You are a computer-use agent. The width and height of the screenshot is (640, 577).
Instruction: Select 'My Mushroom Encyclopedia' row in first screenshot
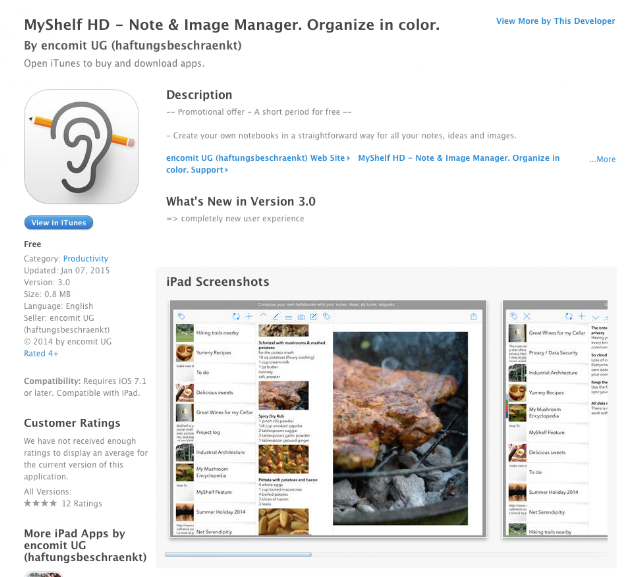[215, 472]
